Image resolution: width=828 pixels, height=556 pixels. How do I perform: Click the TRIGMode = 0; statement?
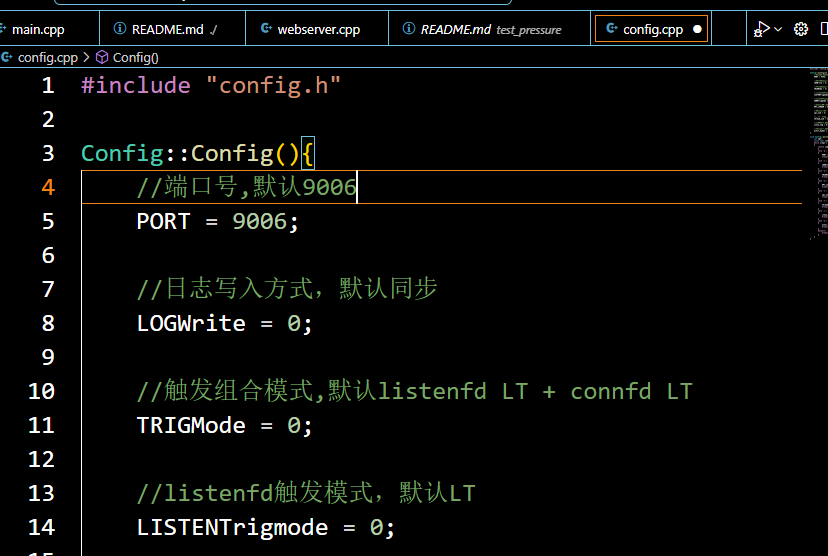coord(224,425)
